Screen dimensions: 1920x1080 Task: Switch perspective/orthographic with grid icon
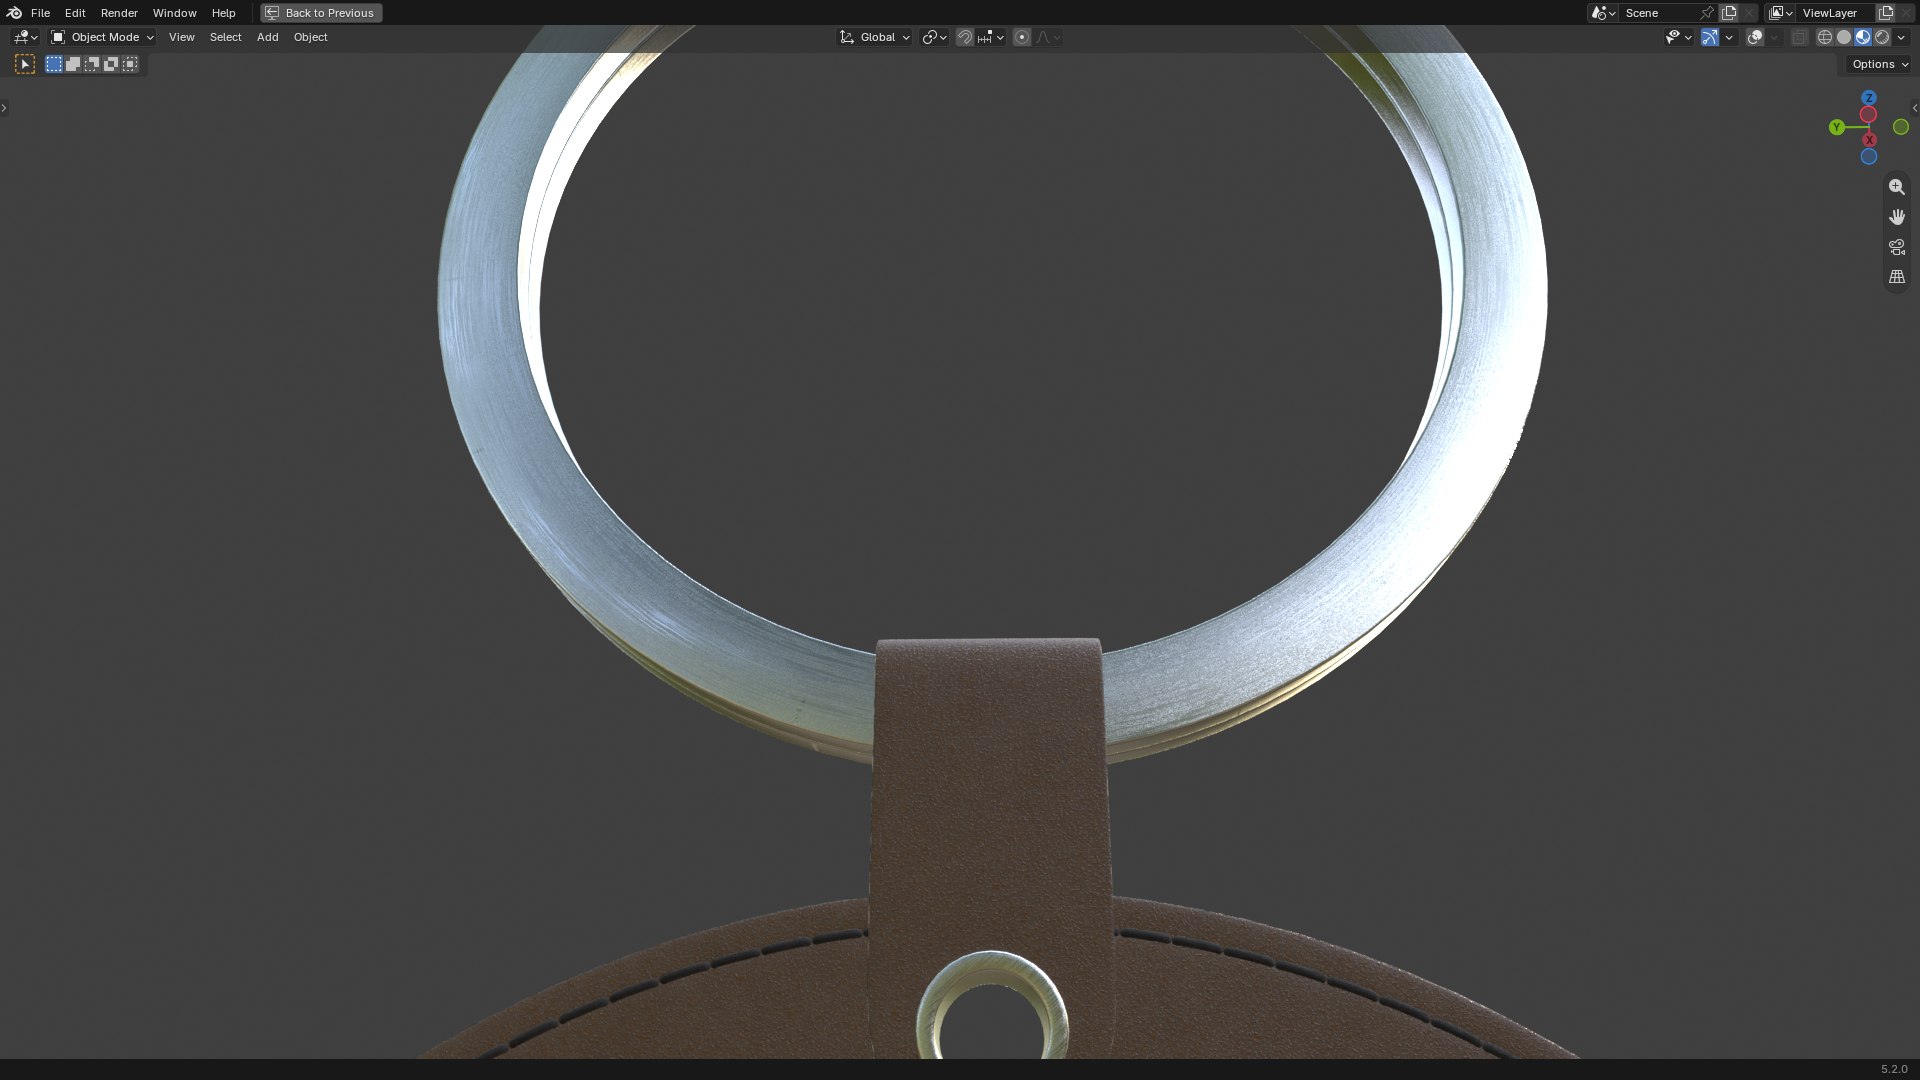(x=1896, y=277)
